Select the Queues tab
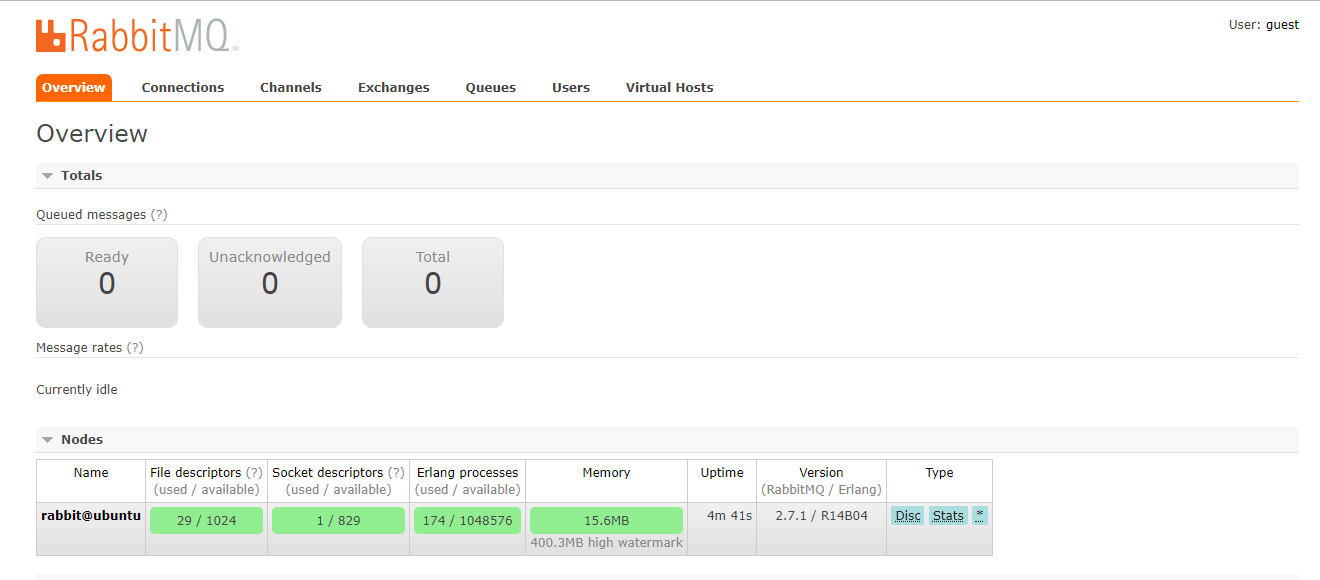 click(x=491, y=88)
